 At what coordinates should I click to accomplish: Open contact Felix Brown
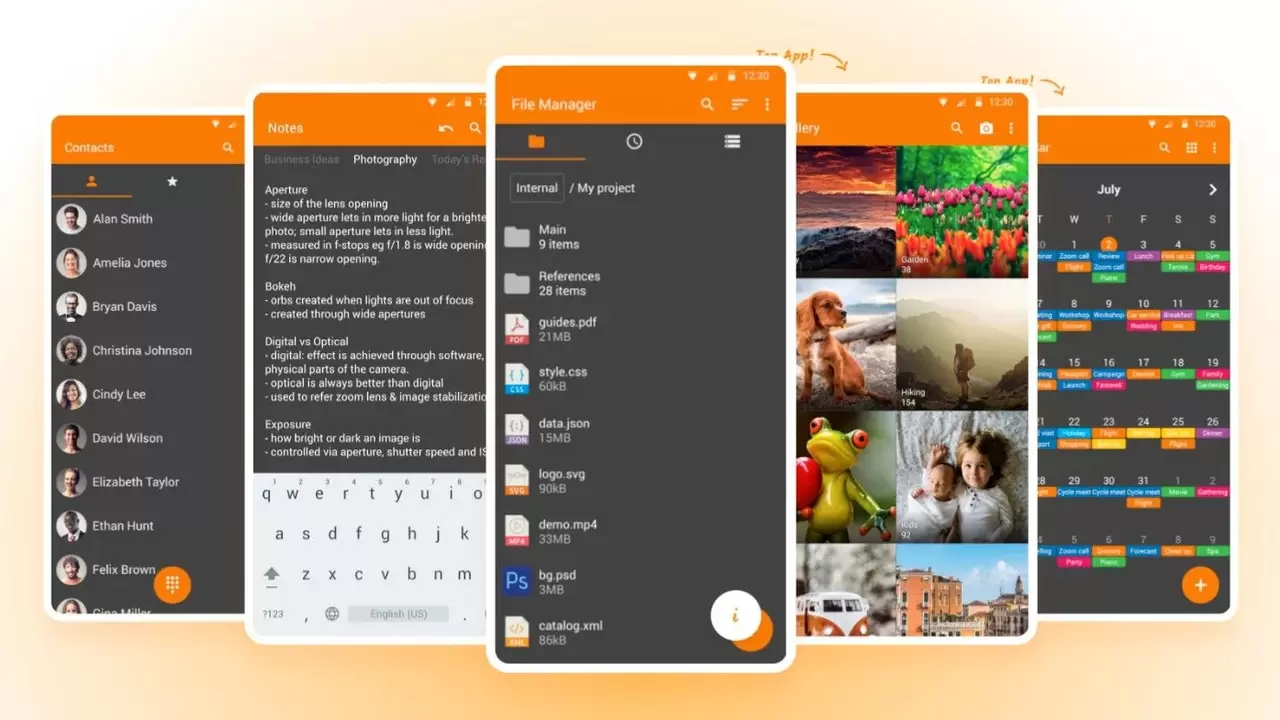pos(105,570)
